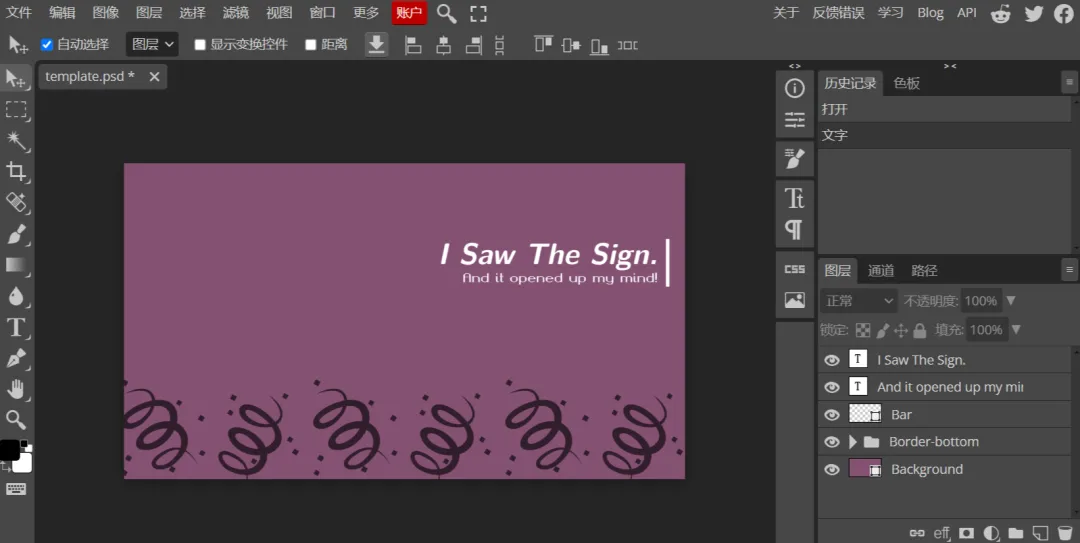Hide the Background layer eye icon
This screenshot has height=543, width=1080.
832,469
